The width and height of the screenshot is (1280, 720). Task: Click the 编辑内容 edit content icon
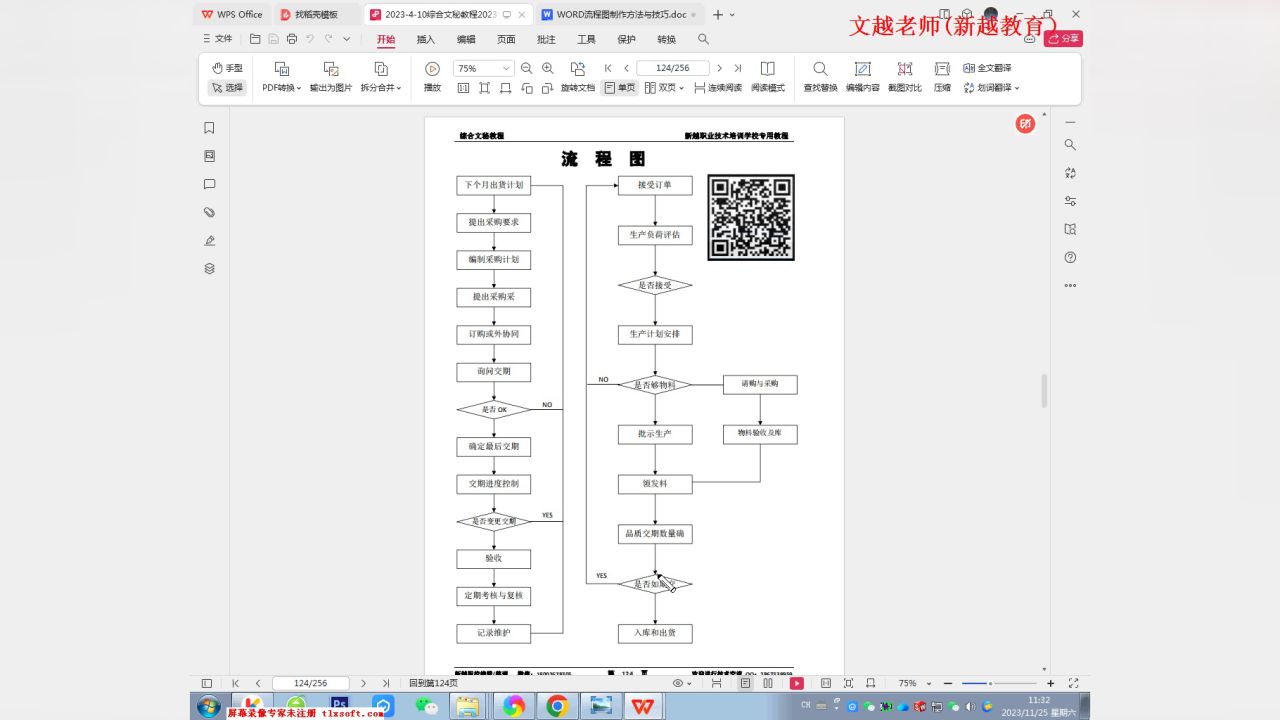click(862, 77)
